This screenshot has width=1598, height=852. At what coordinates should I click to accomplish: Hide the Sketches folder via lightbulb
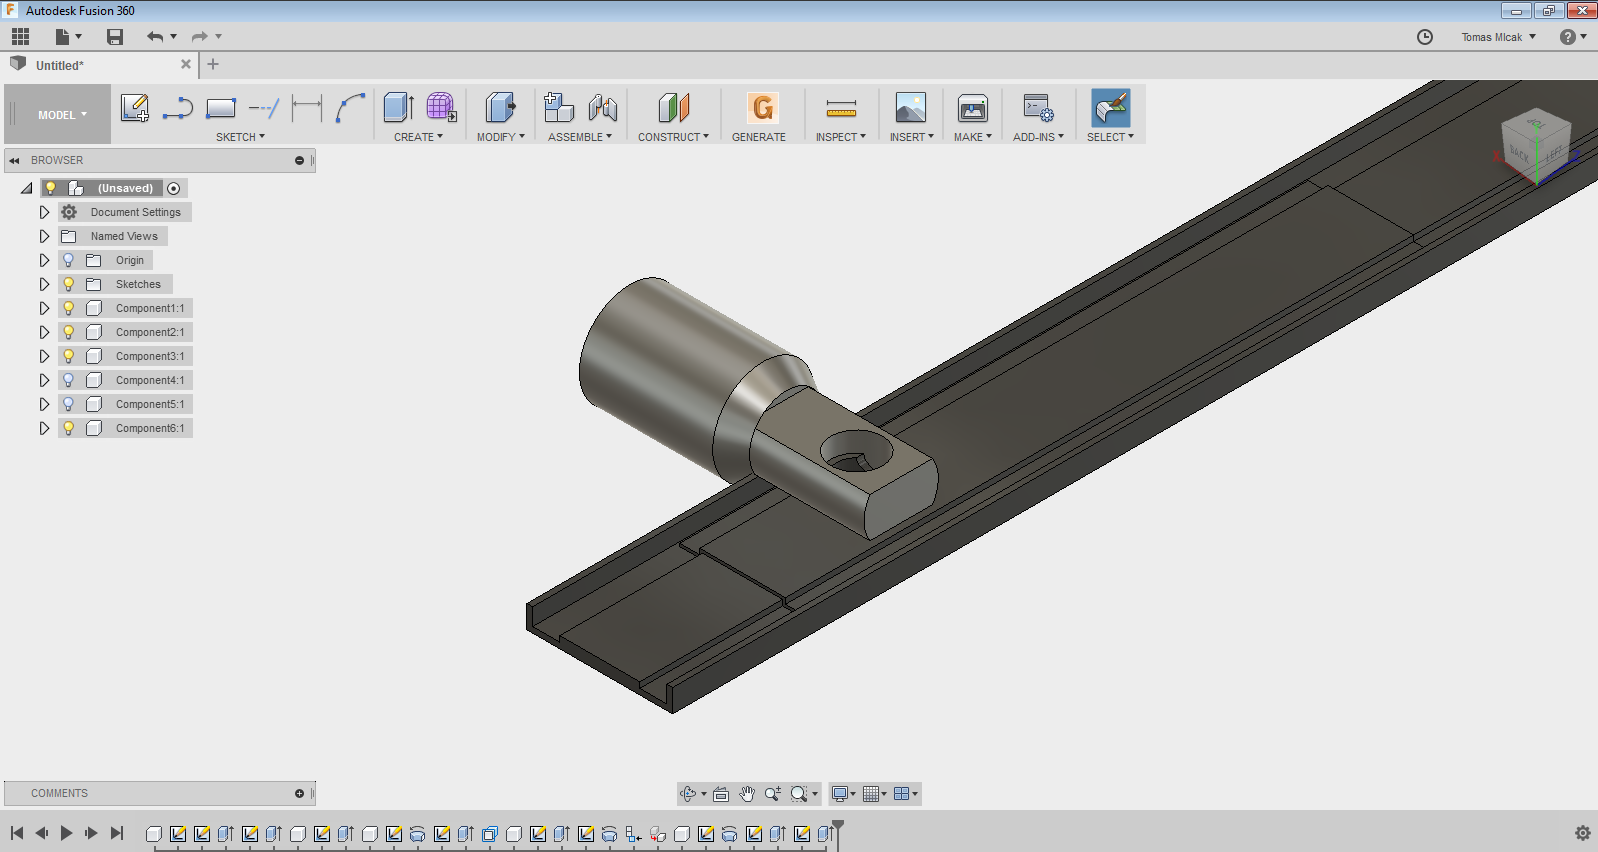tap(69, 284)
